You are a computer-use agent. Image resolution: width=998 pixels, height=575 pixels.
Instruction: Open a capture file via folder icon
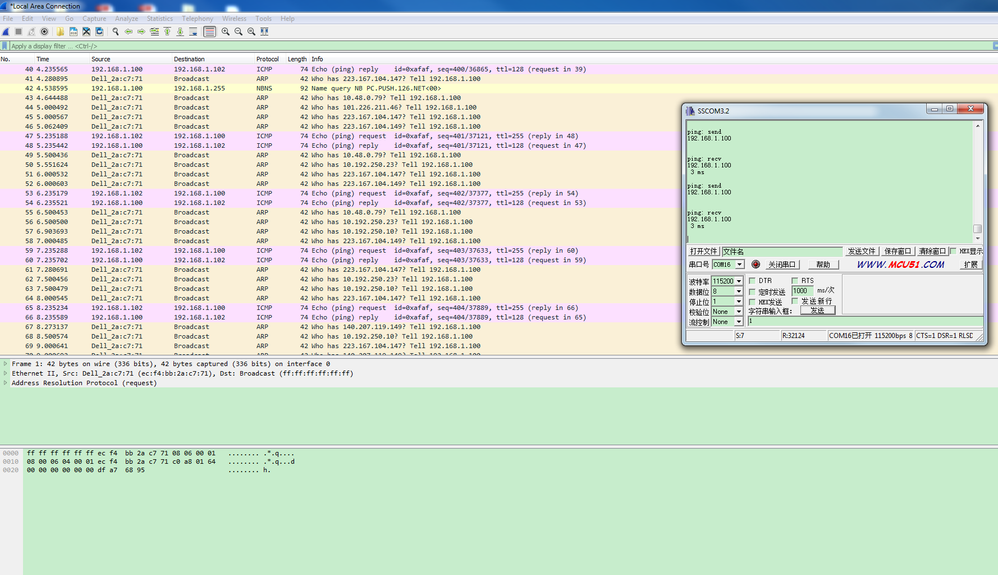click(x=60, y=32)
